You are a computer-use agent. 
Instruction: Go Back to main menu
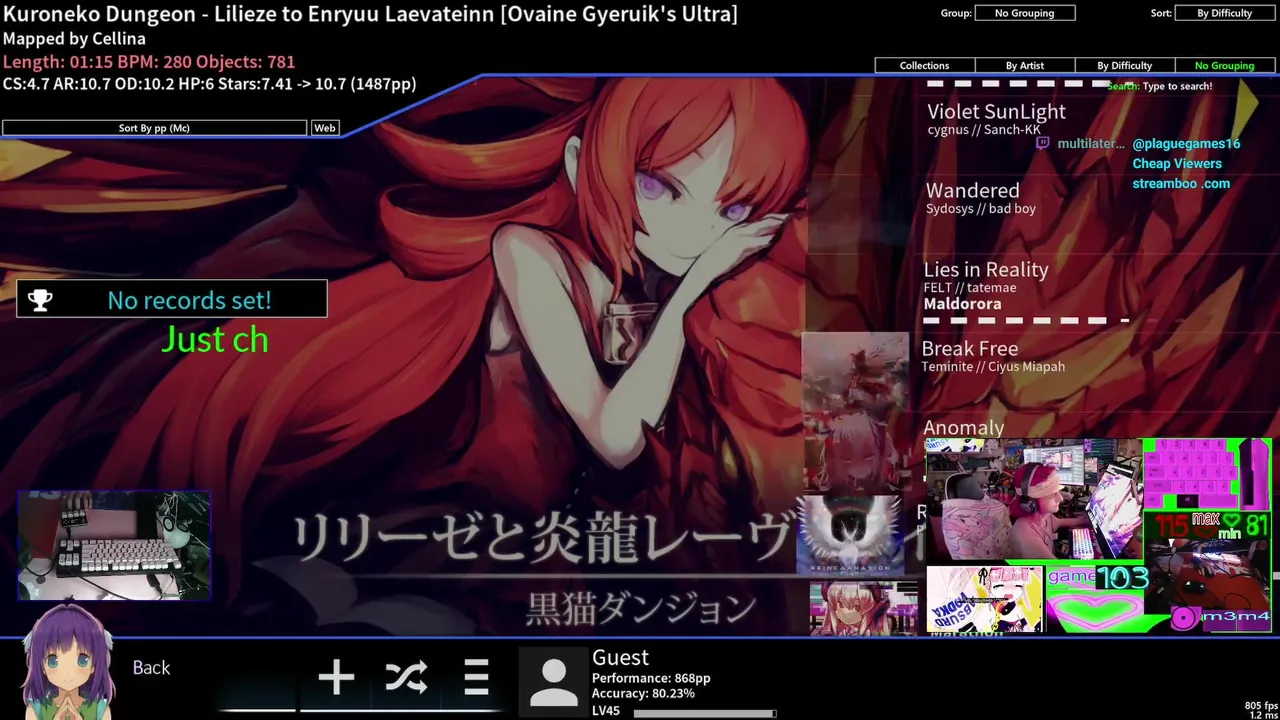pyautogui.click(x=151, y=668)
